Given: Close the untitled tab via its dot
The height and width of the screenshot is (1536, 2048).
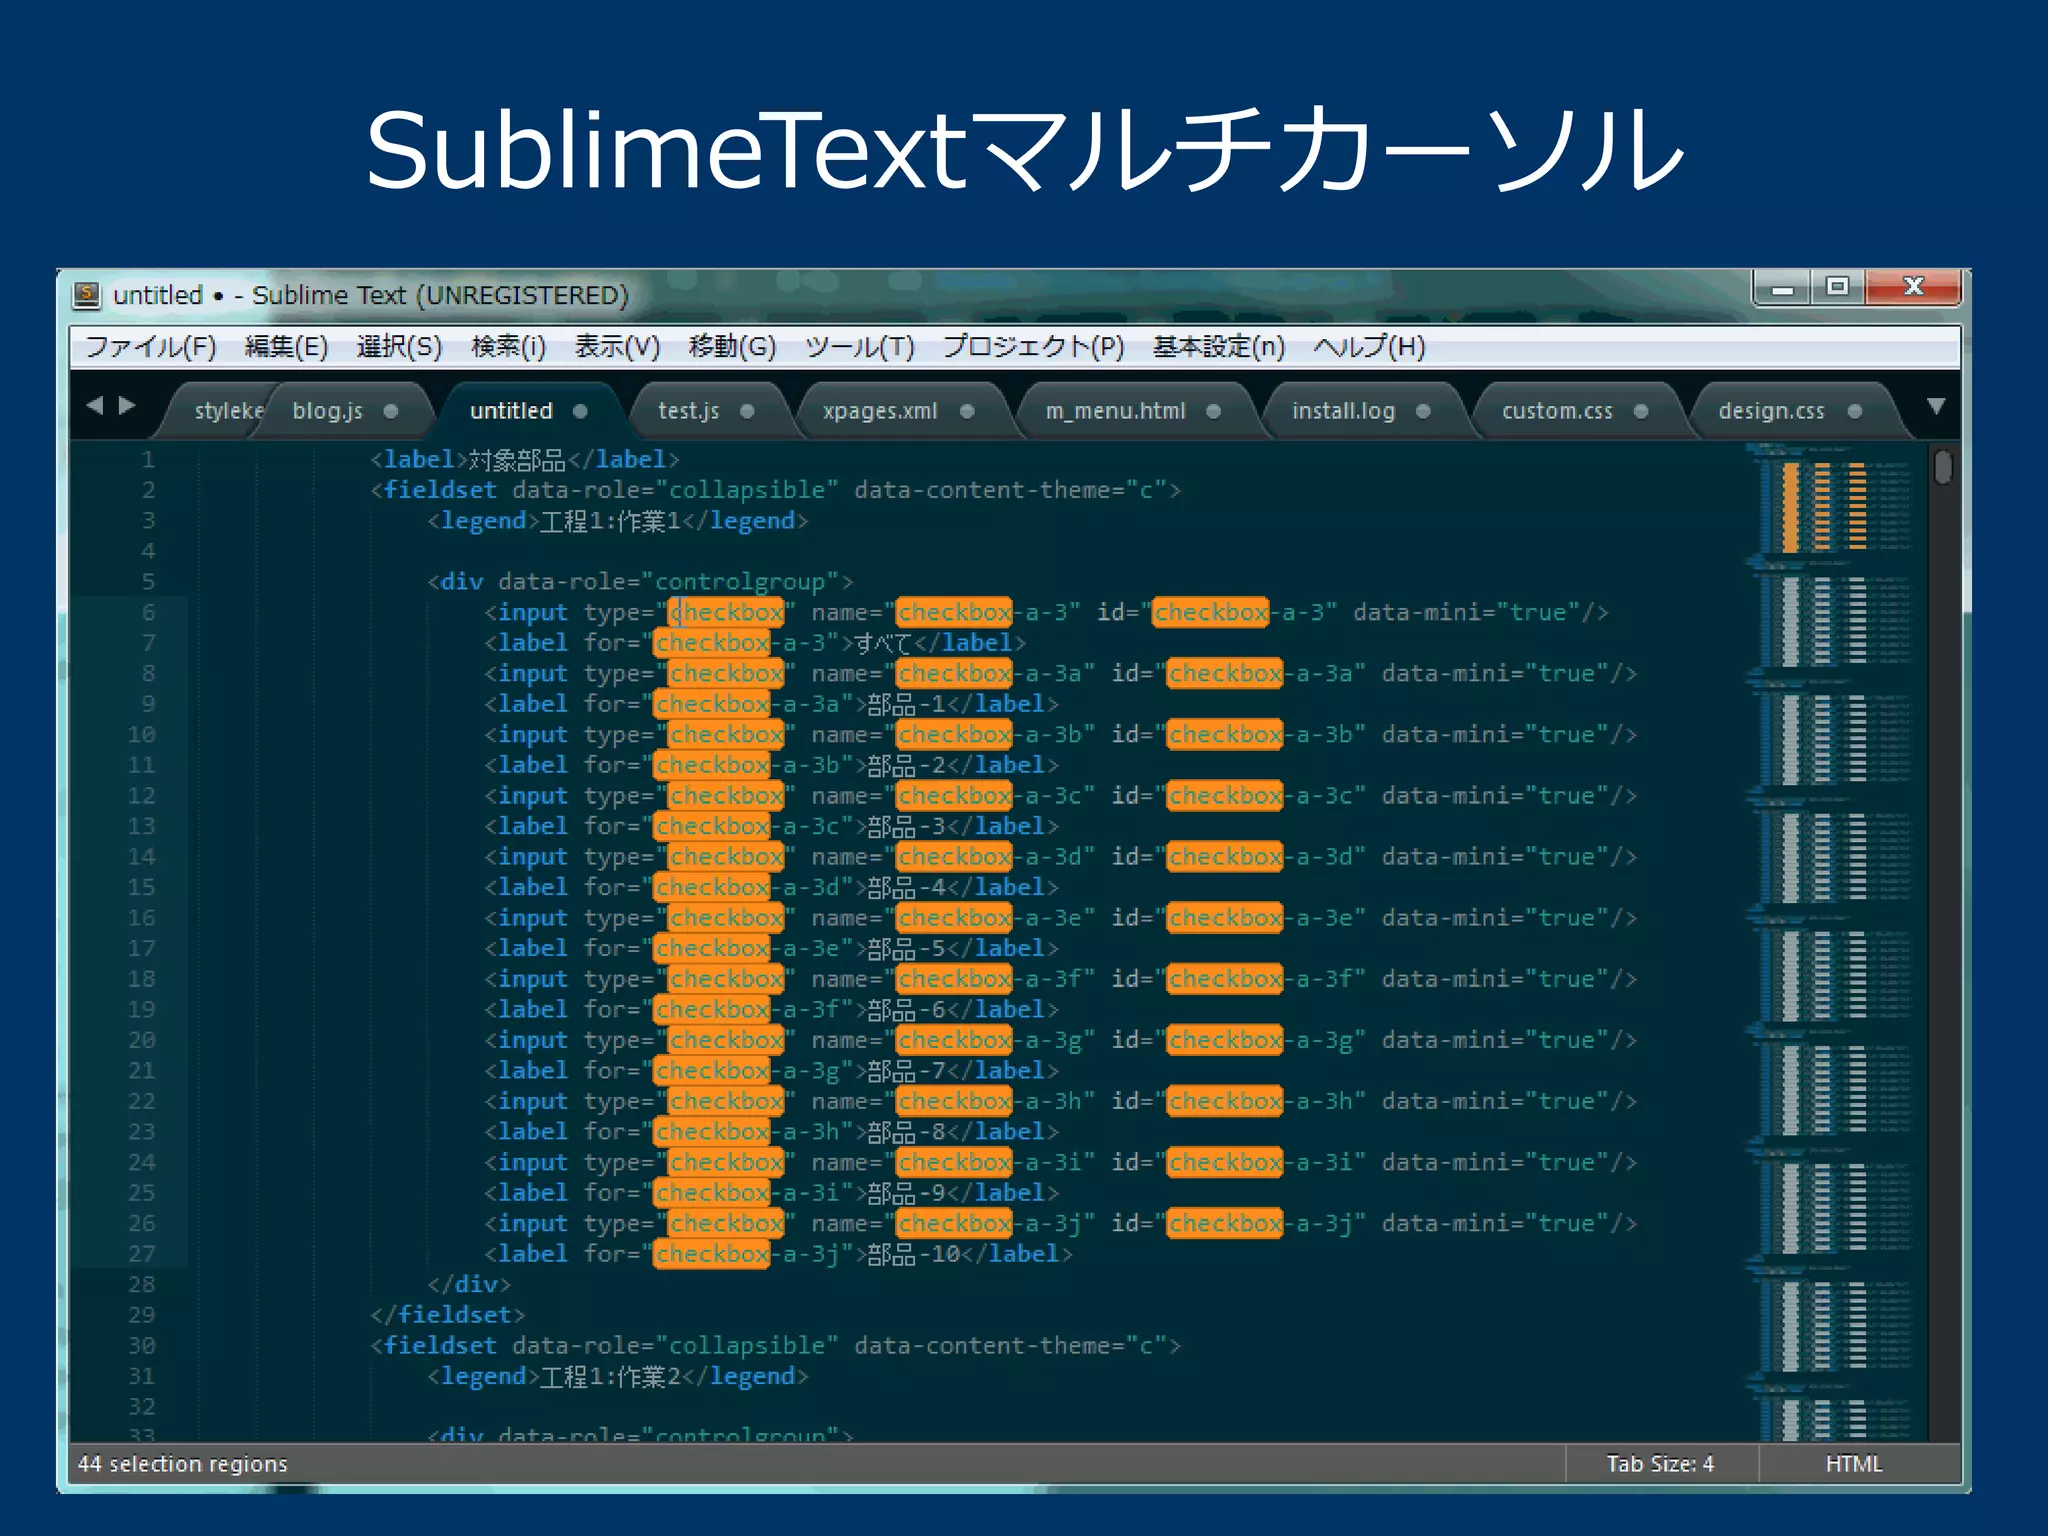Looking at the screenshot, I should tap(580, 411).
